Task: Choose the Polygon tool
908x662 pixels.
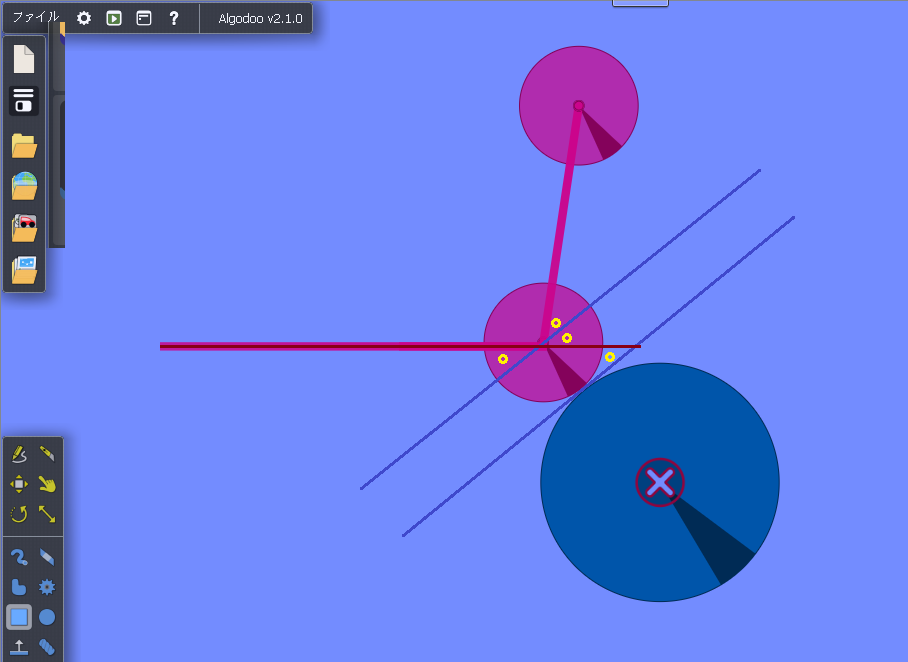Action: (x=19, y=587)
